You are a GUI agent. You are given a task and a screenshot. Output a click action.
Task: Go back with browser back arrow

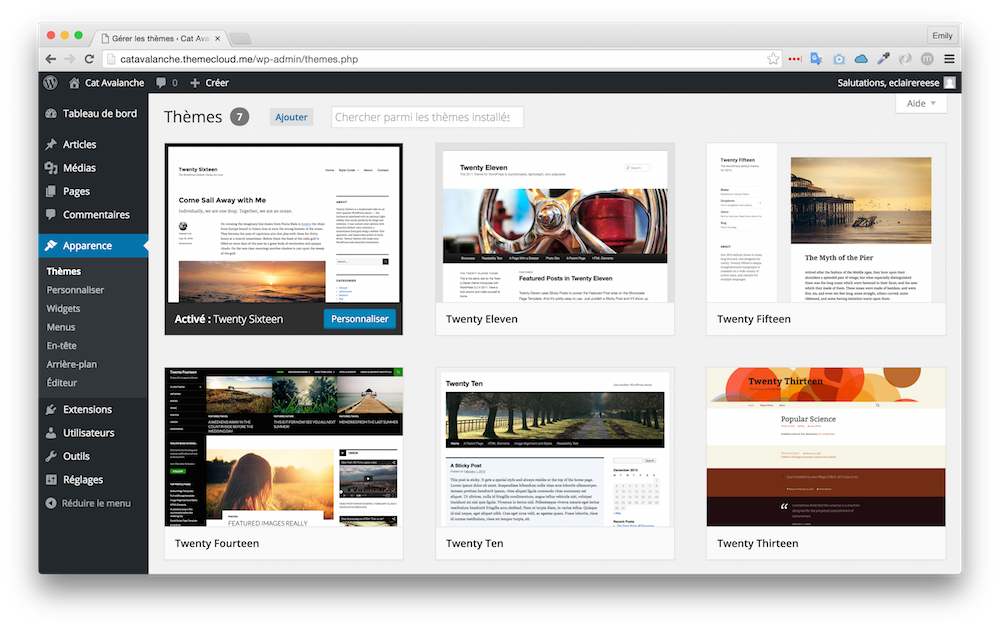point(50,59)
